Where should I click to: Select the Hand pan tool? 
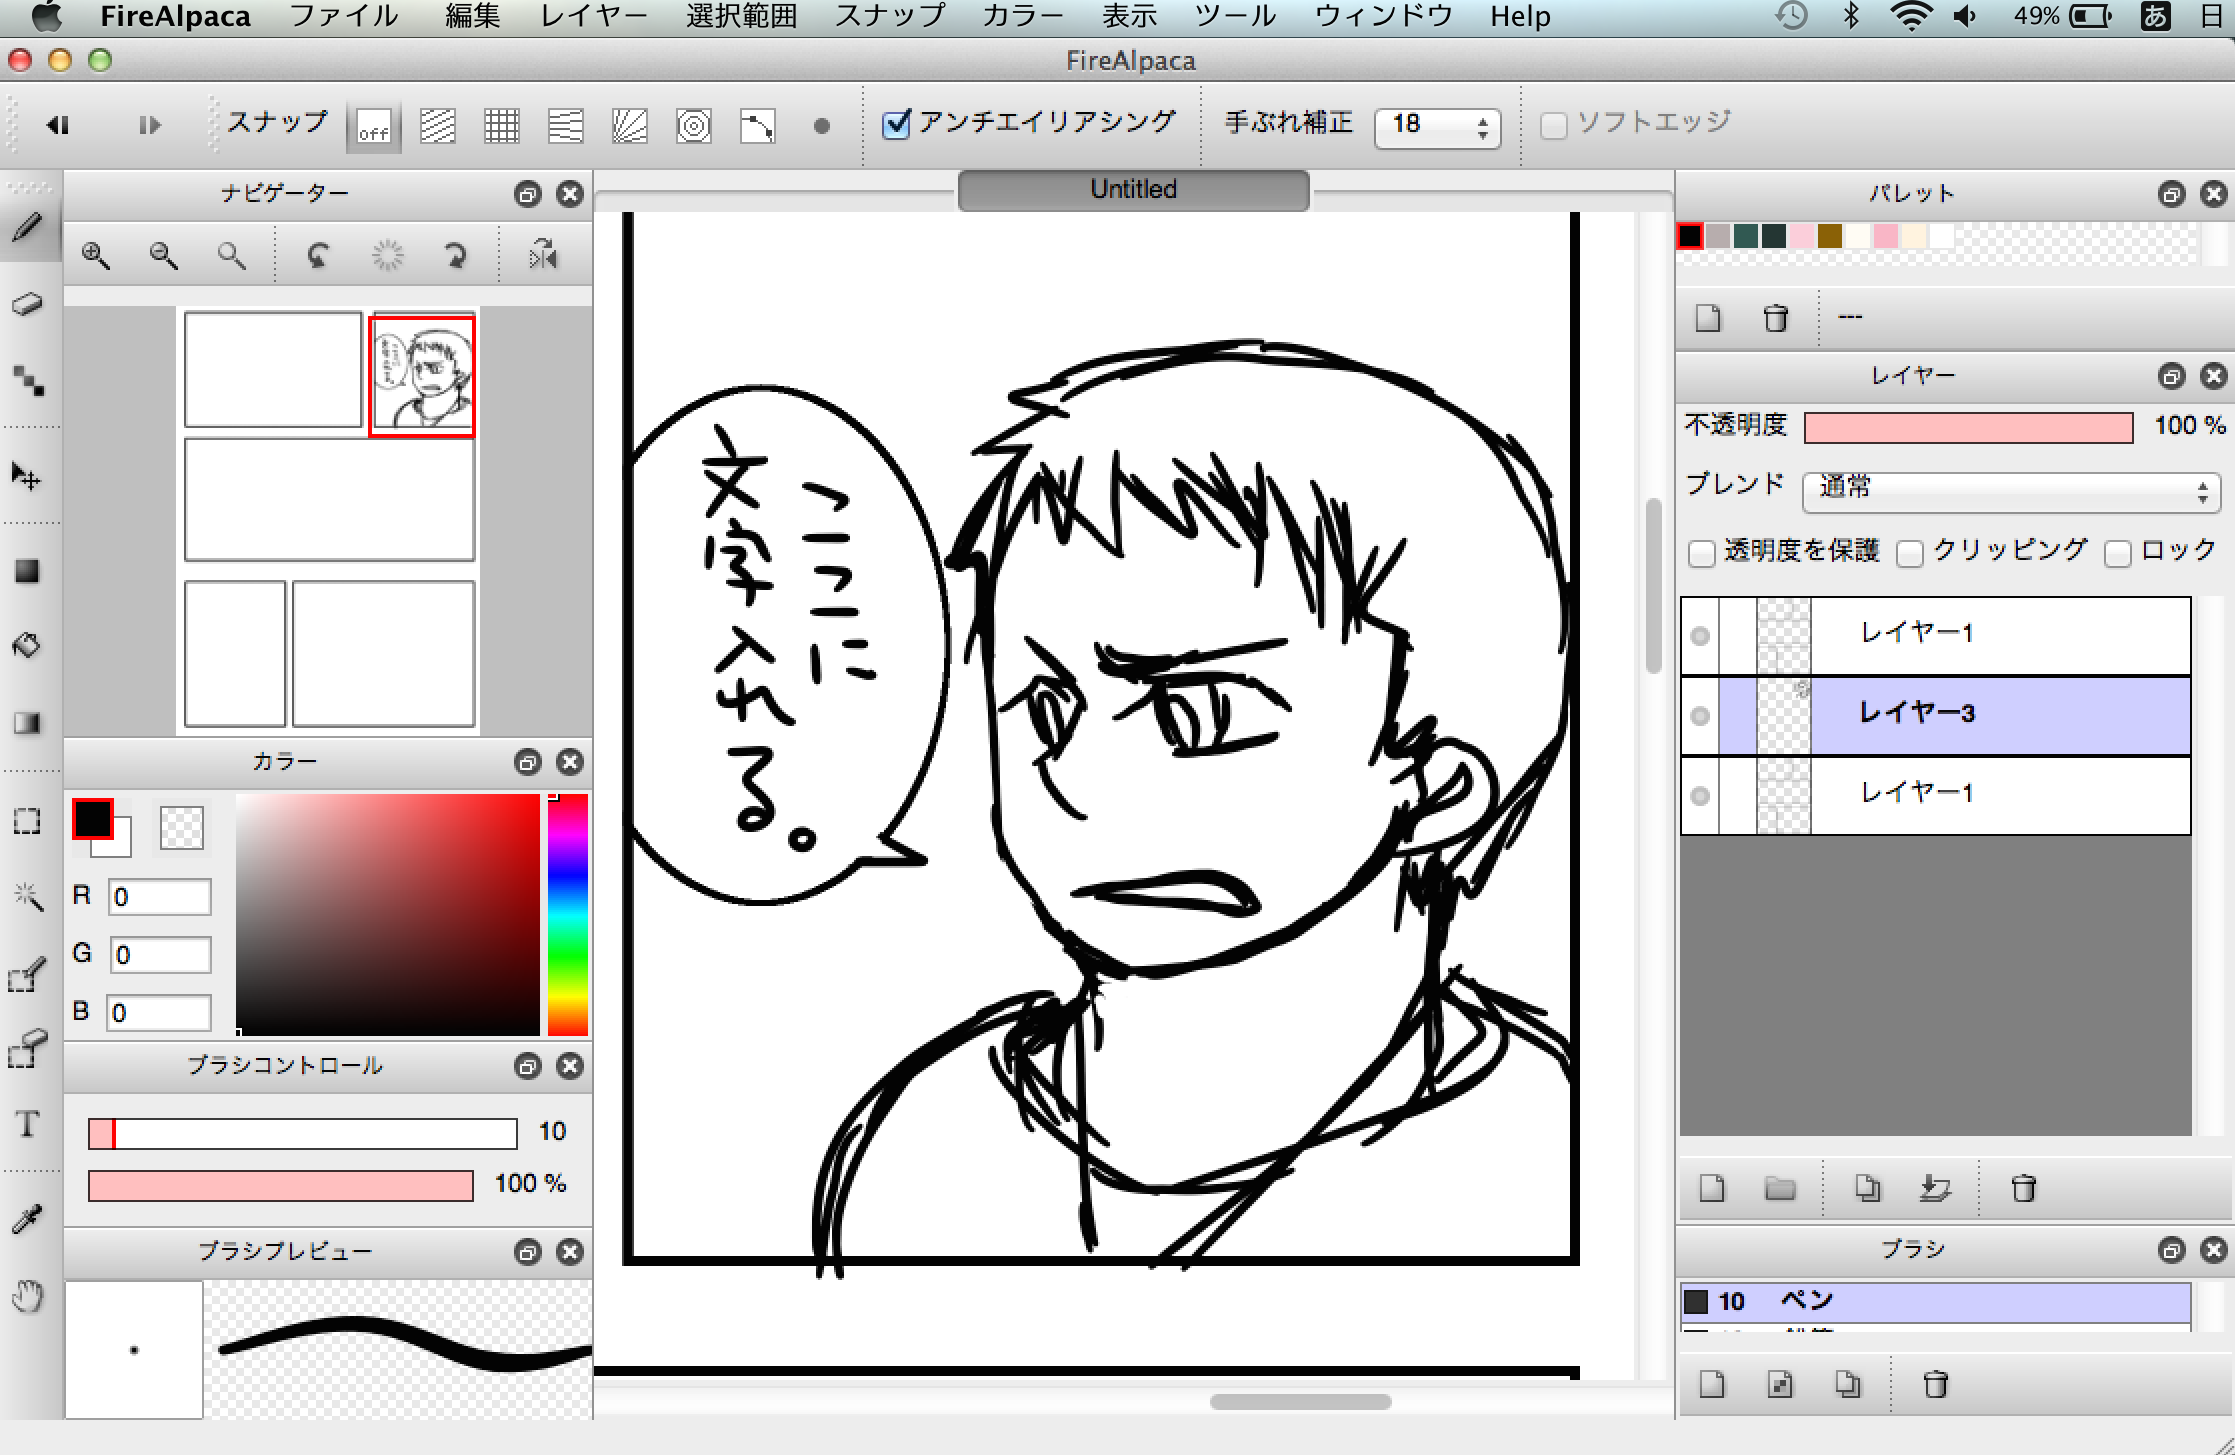tap(27, 1297)
